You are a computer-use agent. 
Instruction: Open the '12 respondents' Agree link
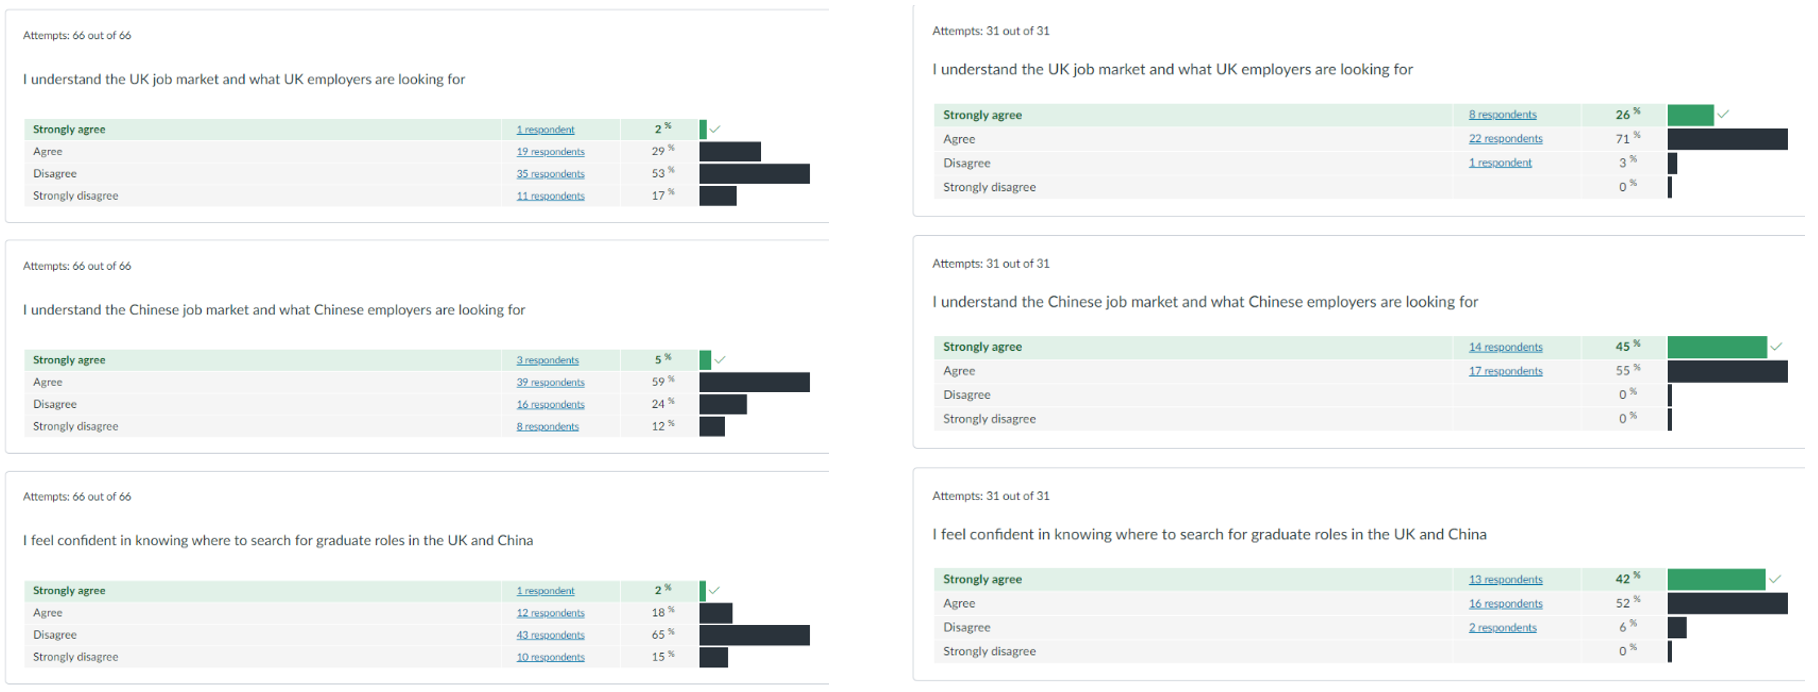pos(550,613)
